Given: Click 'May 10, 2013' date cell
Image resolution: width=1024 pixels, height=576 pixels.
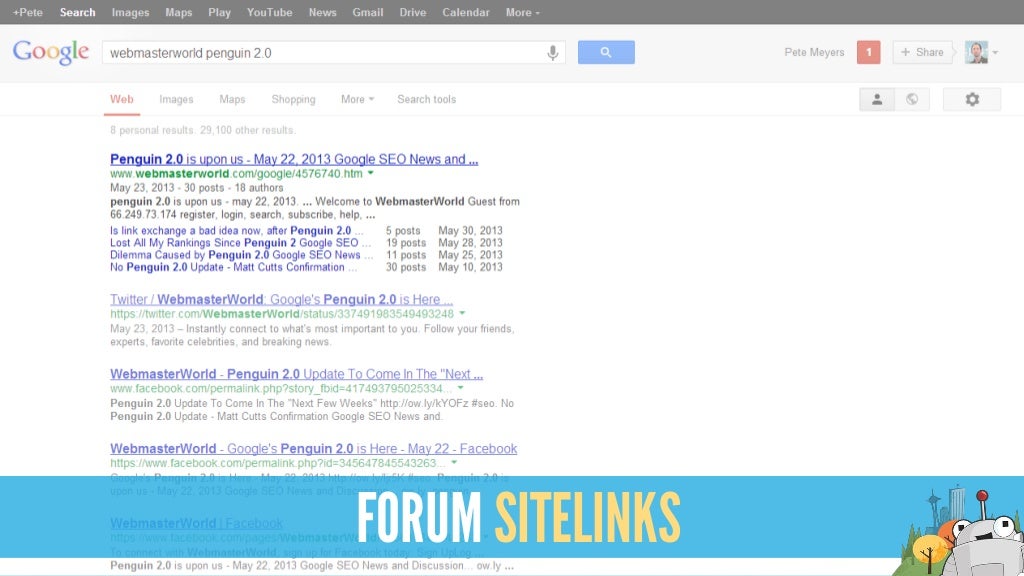Looking at the screenshot, I should [x=470, y=267].
